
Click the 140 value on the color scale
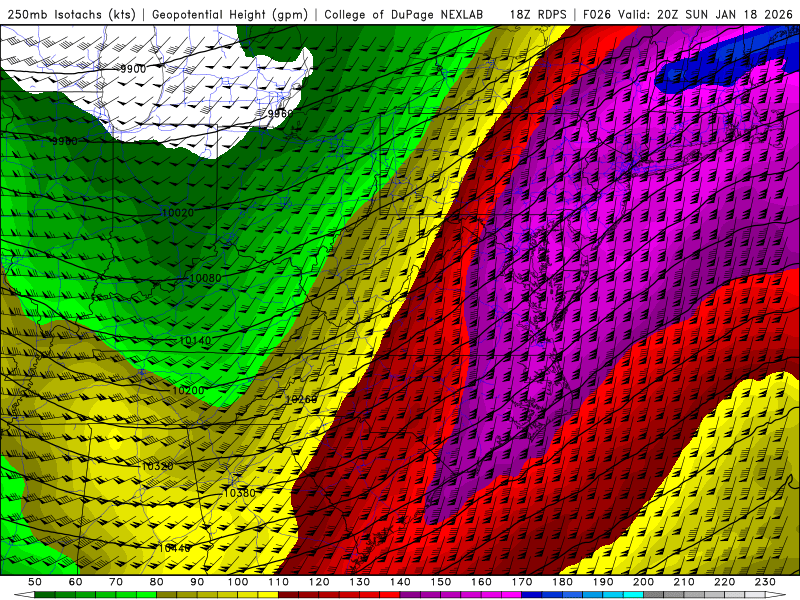pos(401,582)
